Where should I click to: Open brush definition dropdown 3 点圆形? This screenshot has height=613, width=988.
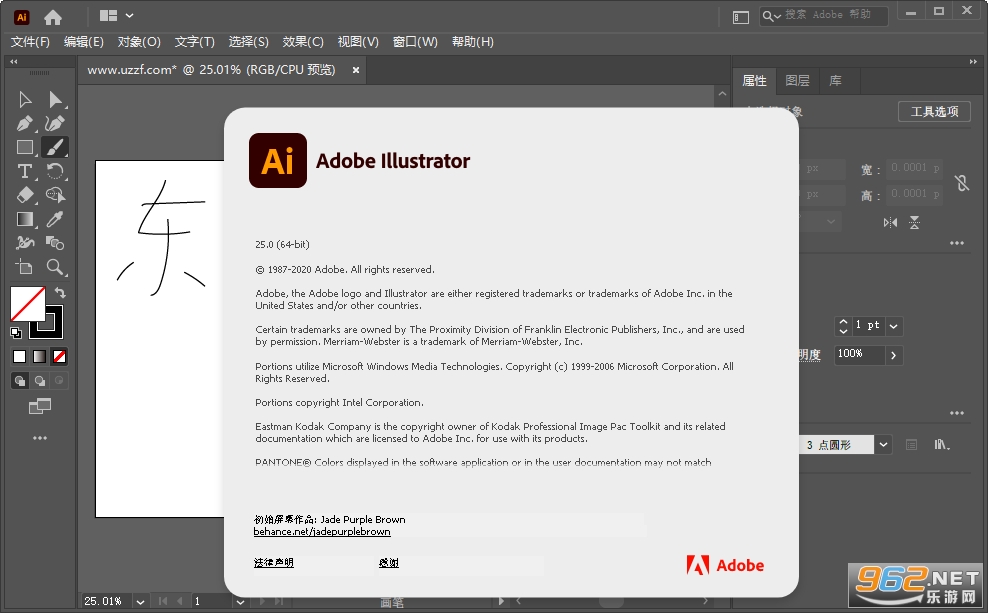883,445
